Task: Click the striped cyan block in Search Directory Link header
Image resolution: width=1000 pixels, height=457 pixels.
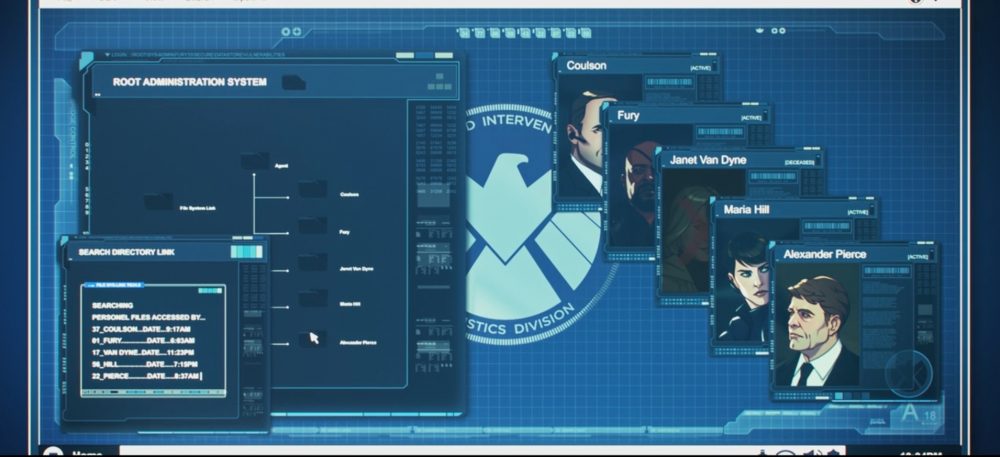Action: [246, 252]
